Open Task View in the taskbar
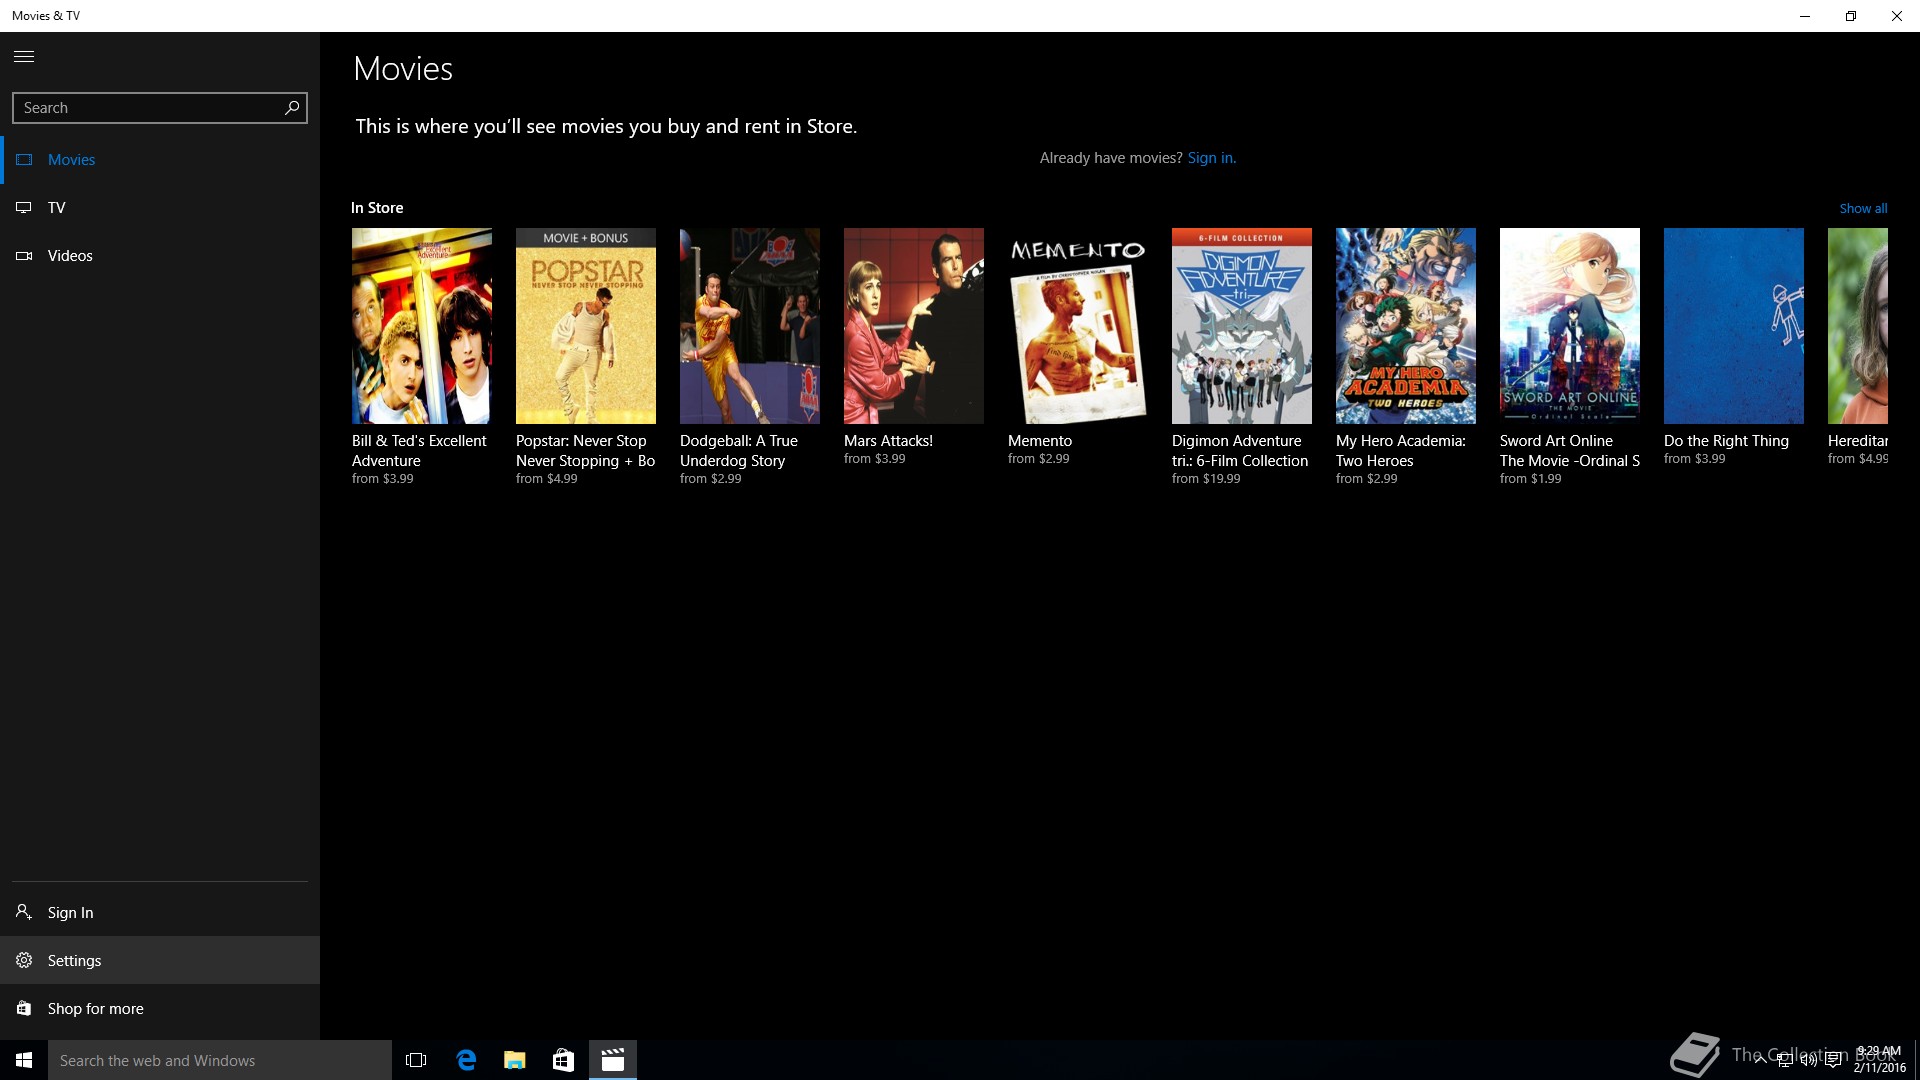 pyautogui.click(x=416, y=1060)
